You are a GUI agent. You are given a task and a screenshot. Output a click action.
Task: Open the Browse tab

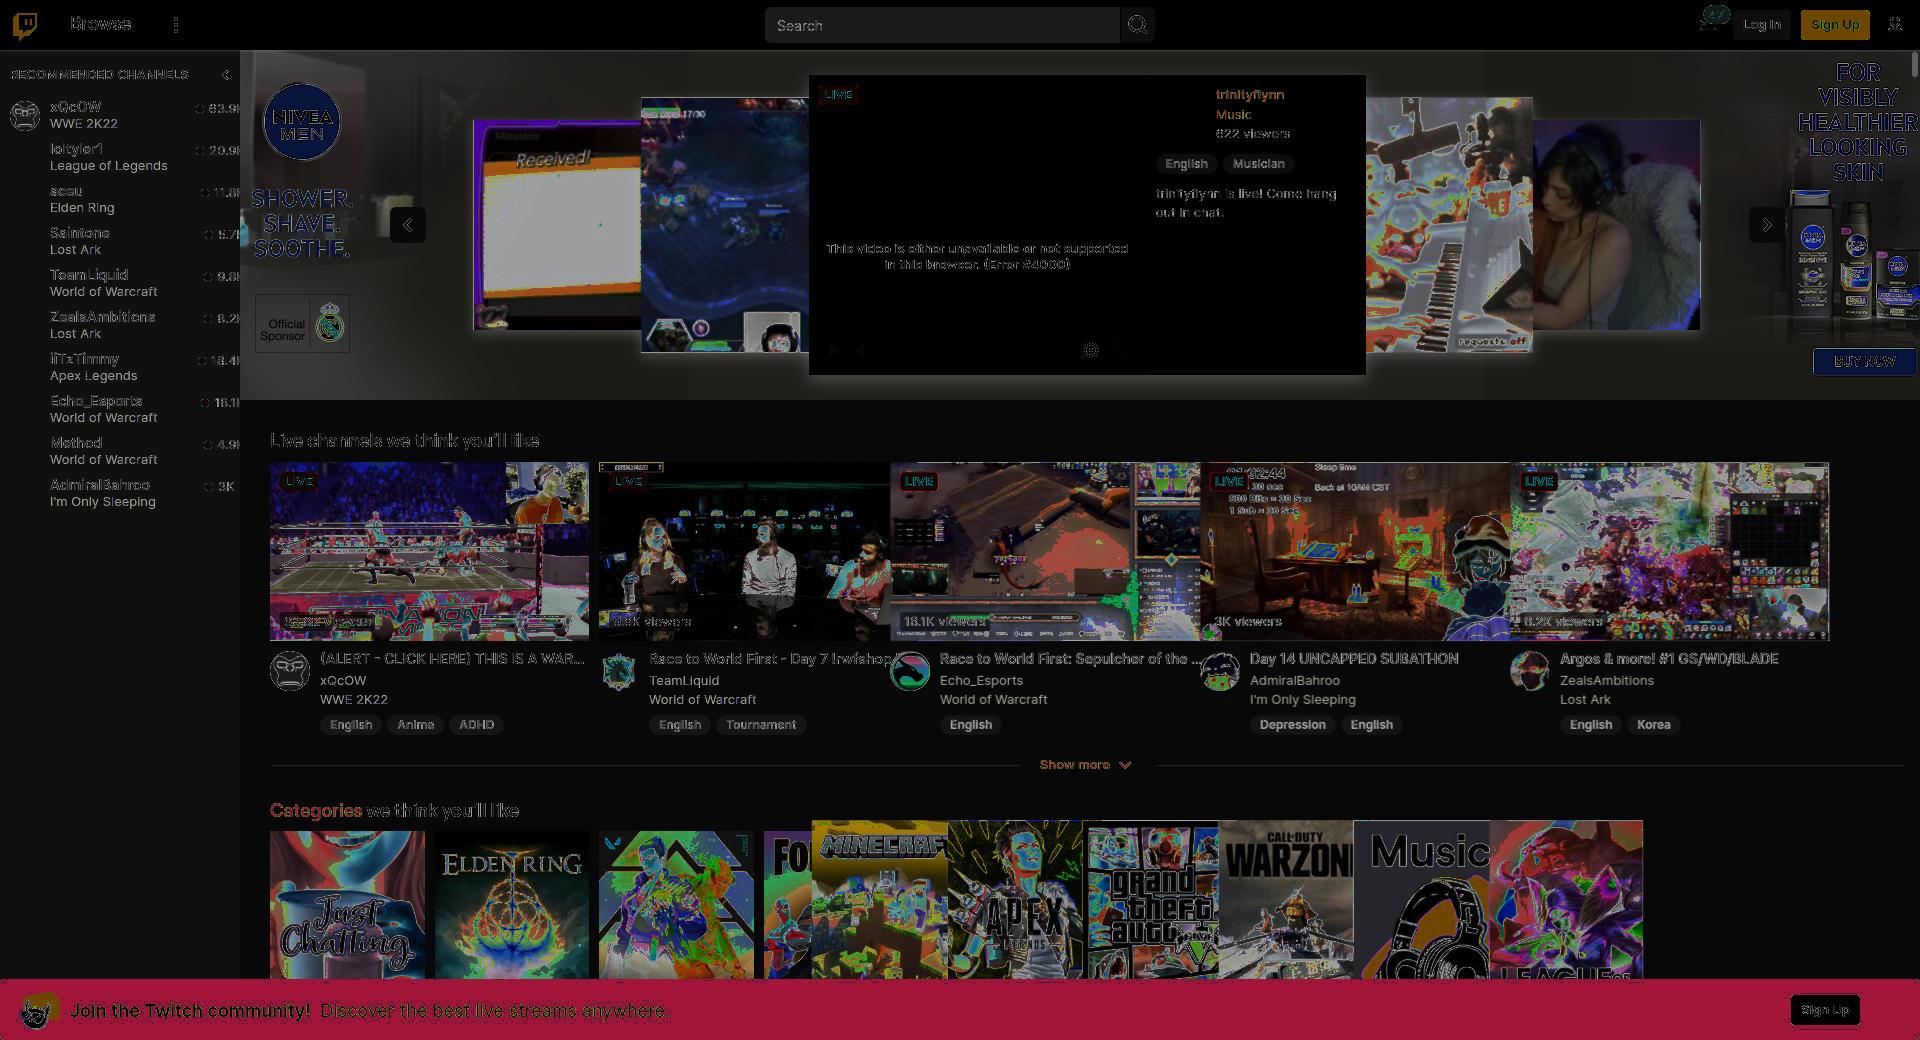[101, 24]
